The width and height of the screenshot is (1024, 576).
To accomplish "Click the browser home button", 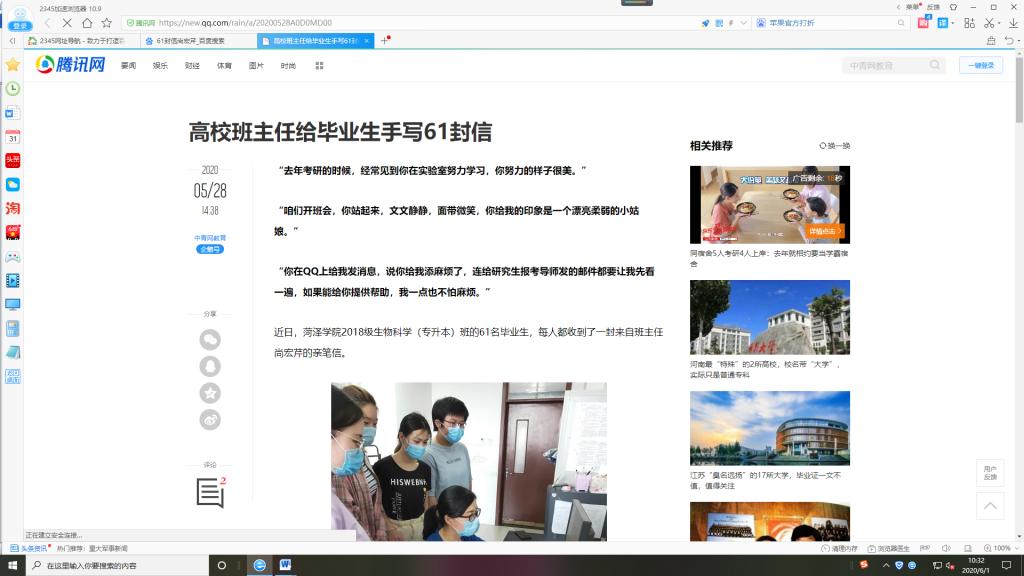I will coord(88,22).
